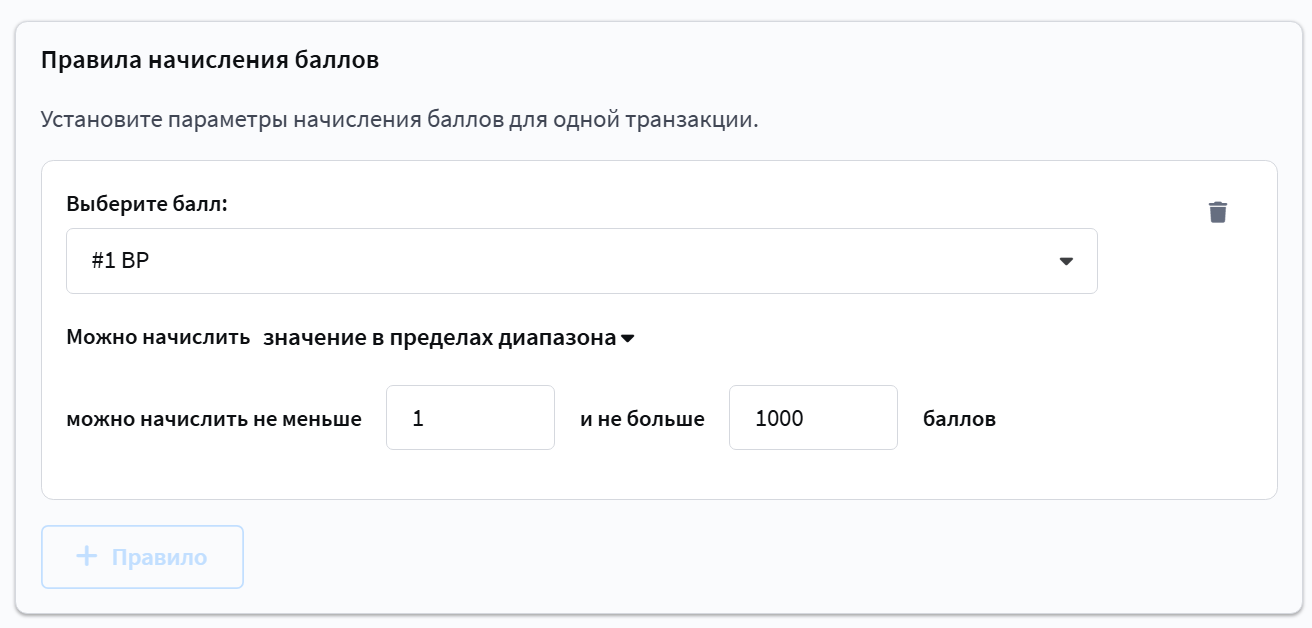Image resolution: width=1312 pixels, height=628 pixels.
Task: Click the Правило label text on the add button
Action: [x=159, y=557]
